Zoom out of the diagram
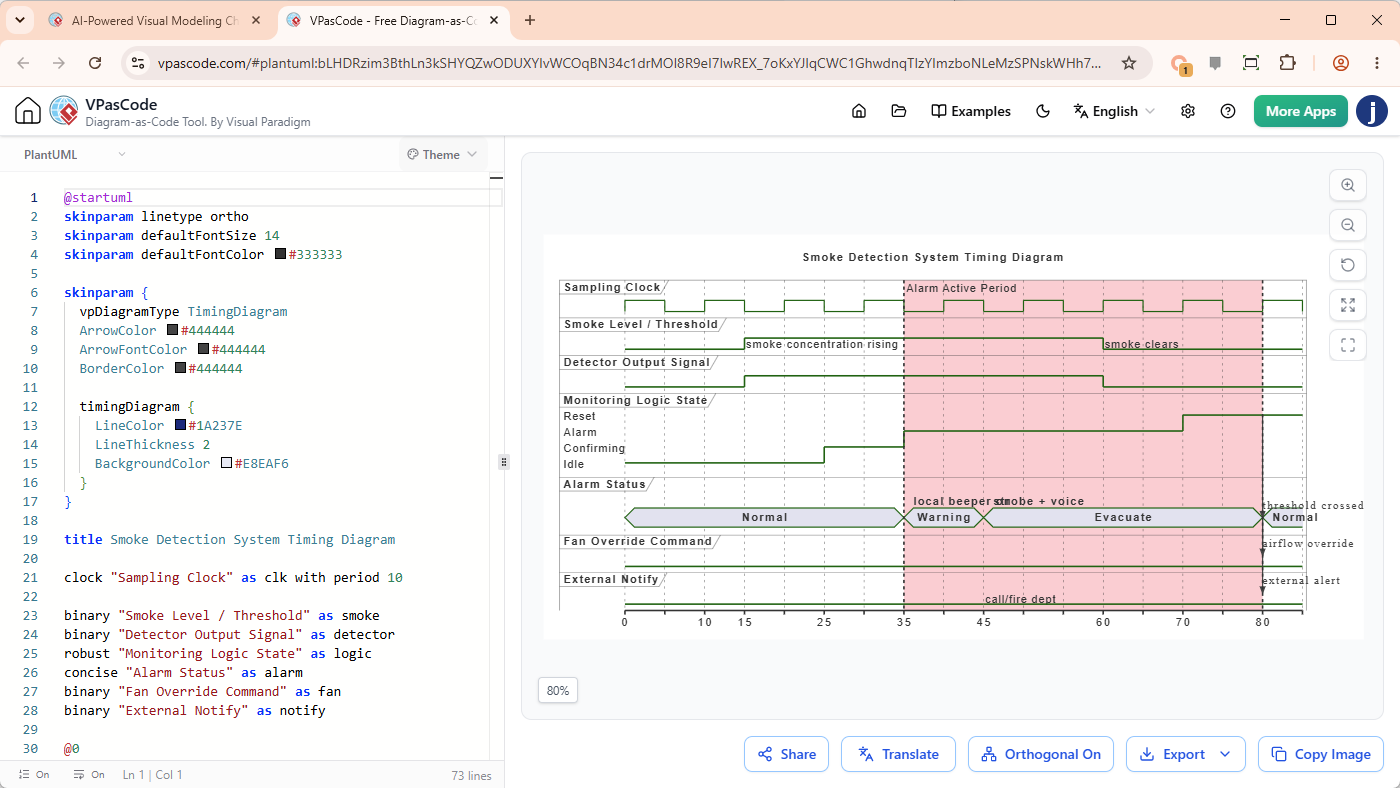Screen dimensions: 1400x788 point(1347,225)
